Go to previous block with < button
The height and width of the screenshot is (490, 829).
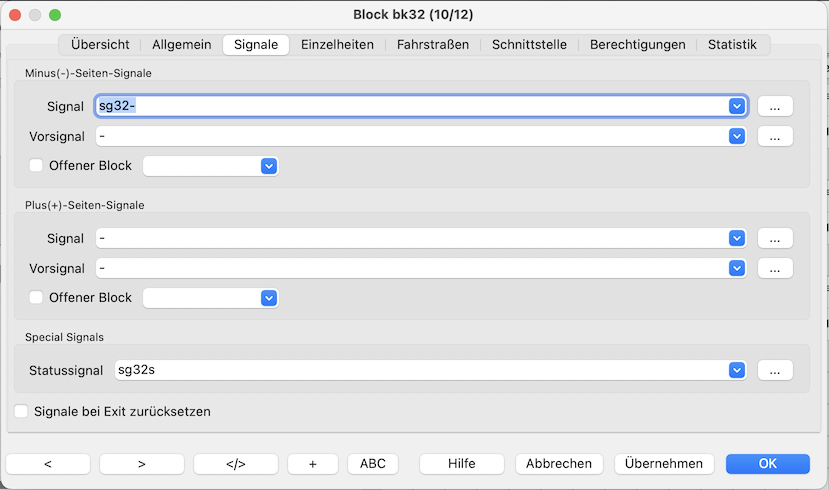(48, 464)
